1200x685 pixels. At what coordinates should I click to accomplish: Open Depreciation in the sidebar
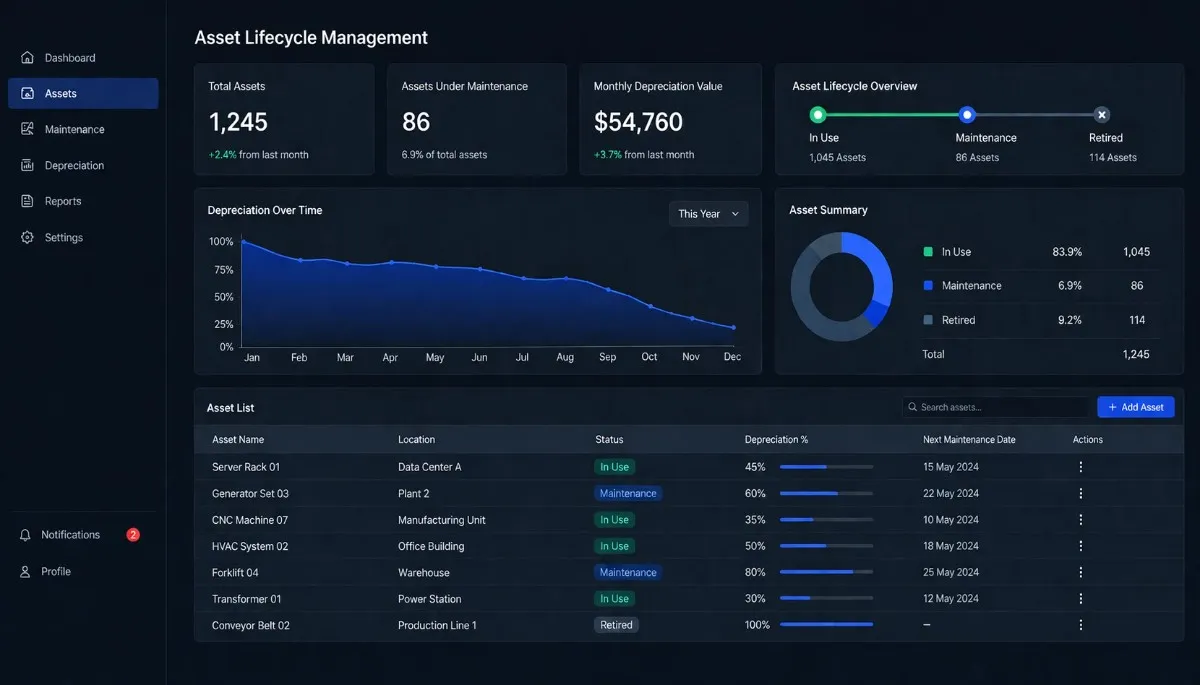[x=83, y=166]
